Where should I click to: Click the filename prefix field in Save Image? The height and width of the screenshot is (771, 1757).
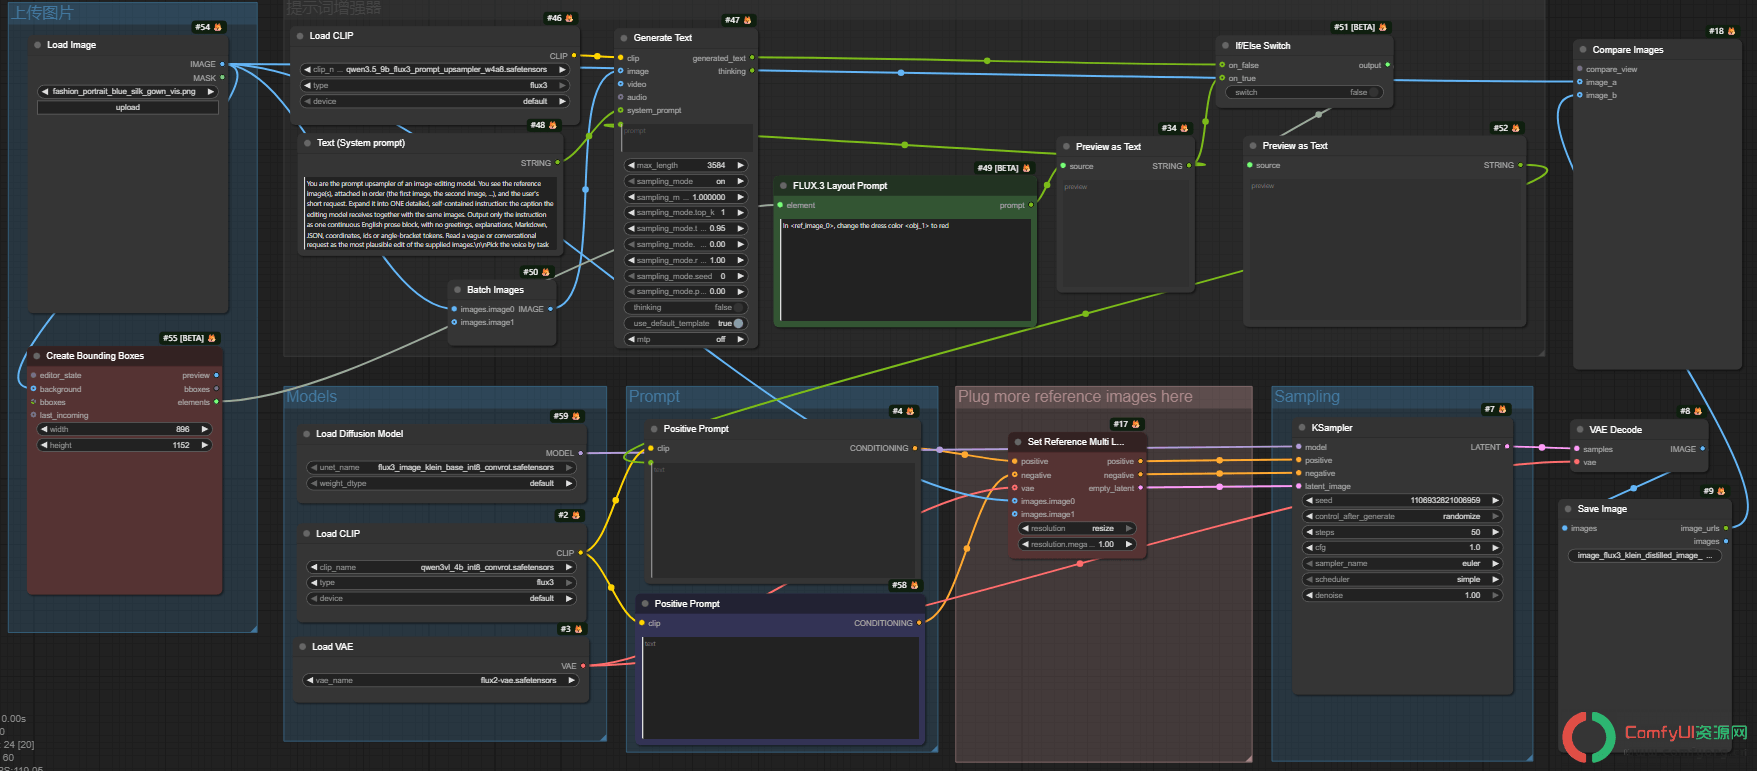pos(1644,556)
